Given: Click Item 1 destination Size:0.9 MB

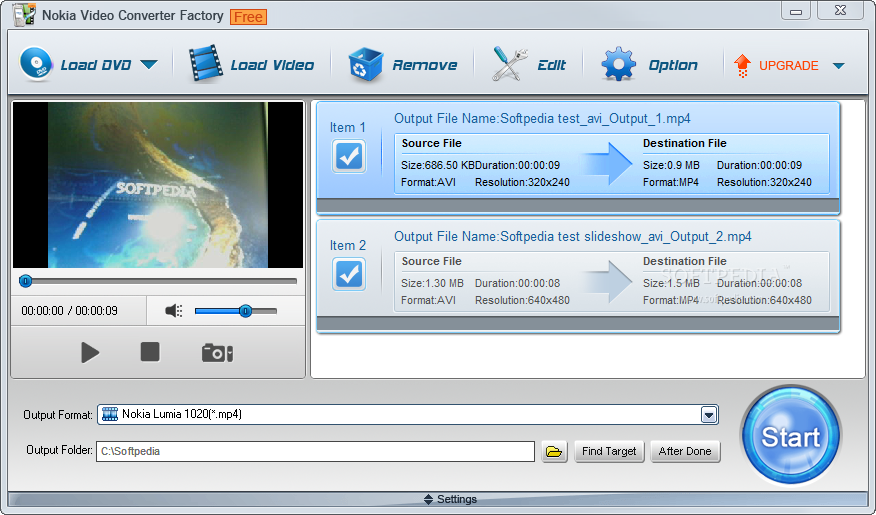Looking at the screenshot, I should coord(671,165).
